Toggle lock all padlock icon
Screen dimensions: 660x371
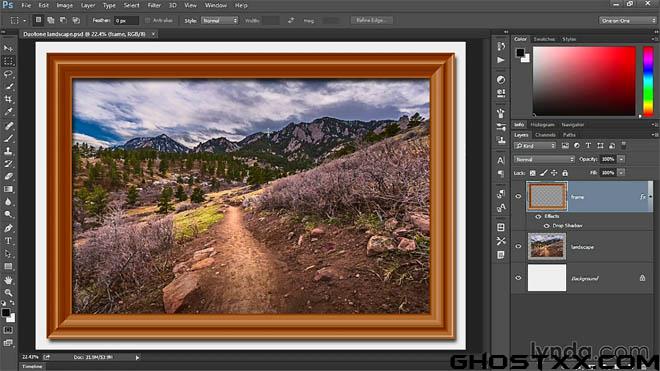(565, 173)
